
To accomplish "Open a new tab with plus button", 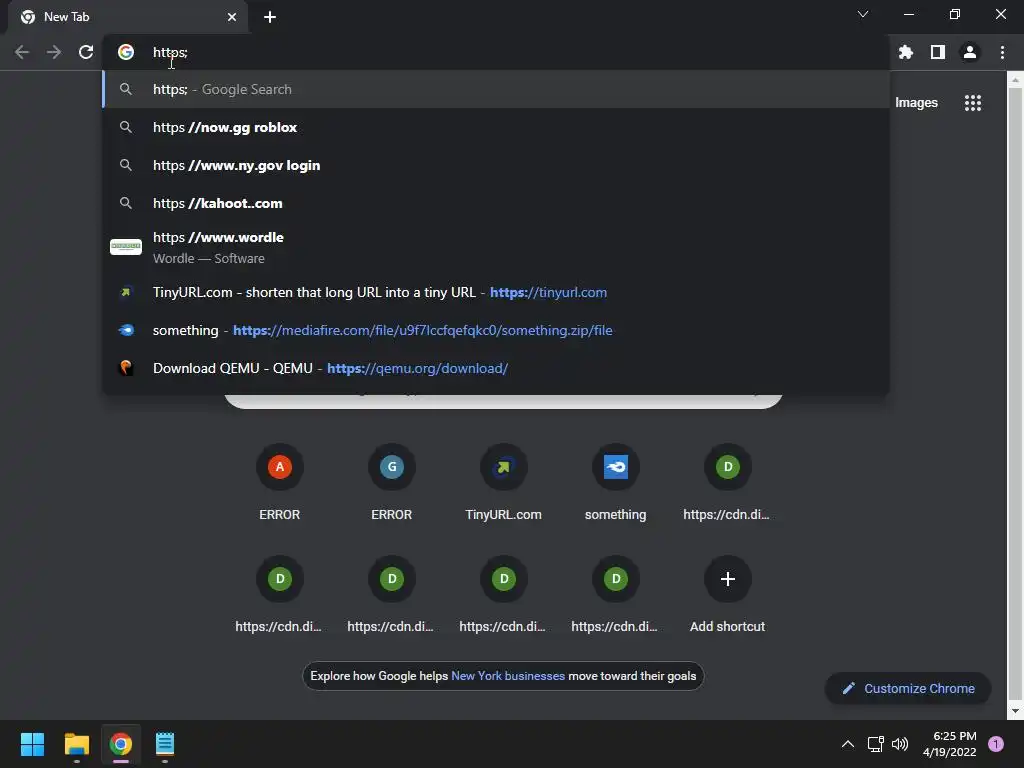I will (x=270, y=17).
